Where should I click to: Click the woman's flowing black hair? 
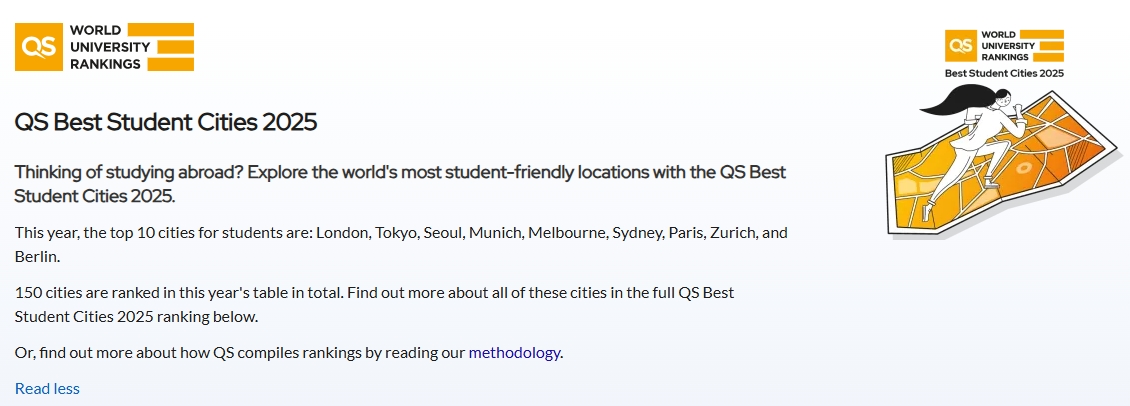[x=955, y=100]
